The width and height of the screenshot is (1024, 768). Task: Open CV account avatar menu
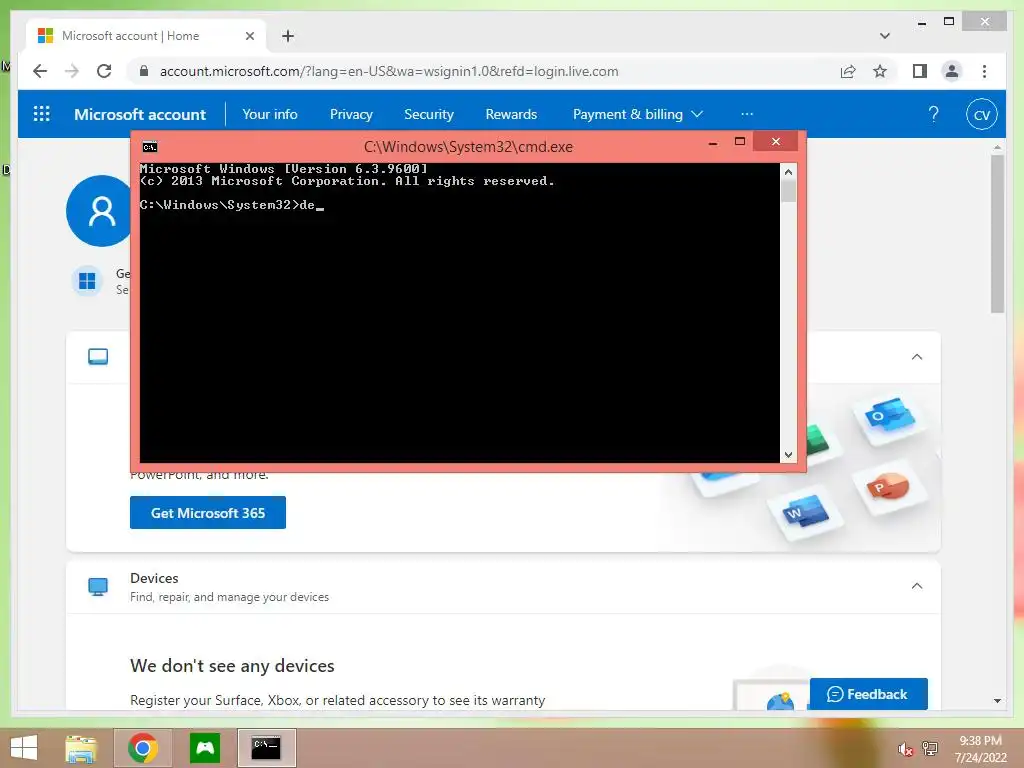coord(982,114)
